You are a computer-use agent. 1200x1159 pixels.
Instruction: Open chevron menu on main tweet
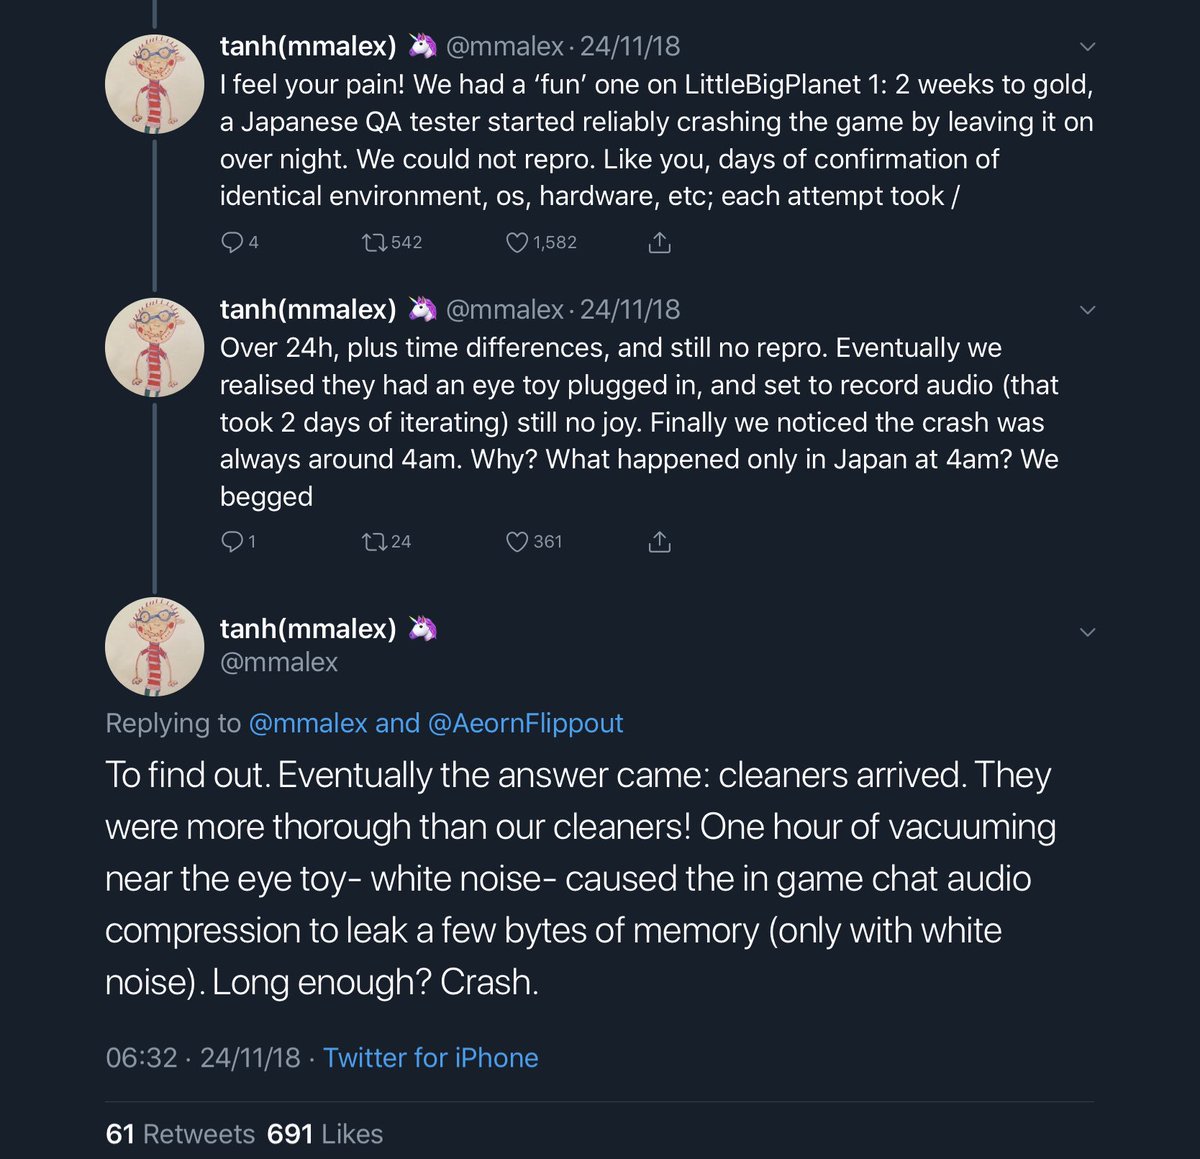click(x=1088, y=631)
